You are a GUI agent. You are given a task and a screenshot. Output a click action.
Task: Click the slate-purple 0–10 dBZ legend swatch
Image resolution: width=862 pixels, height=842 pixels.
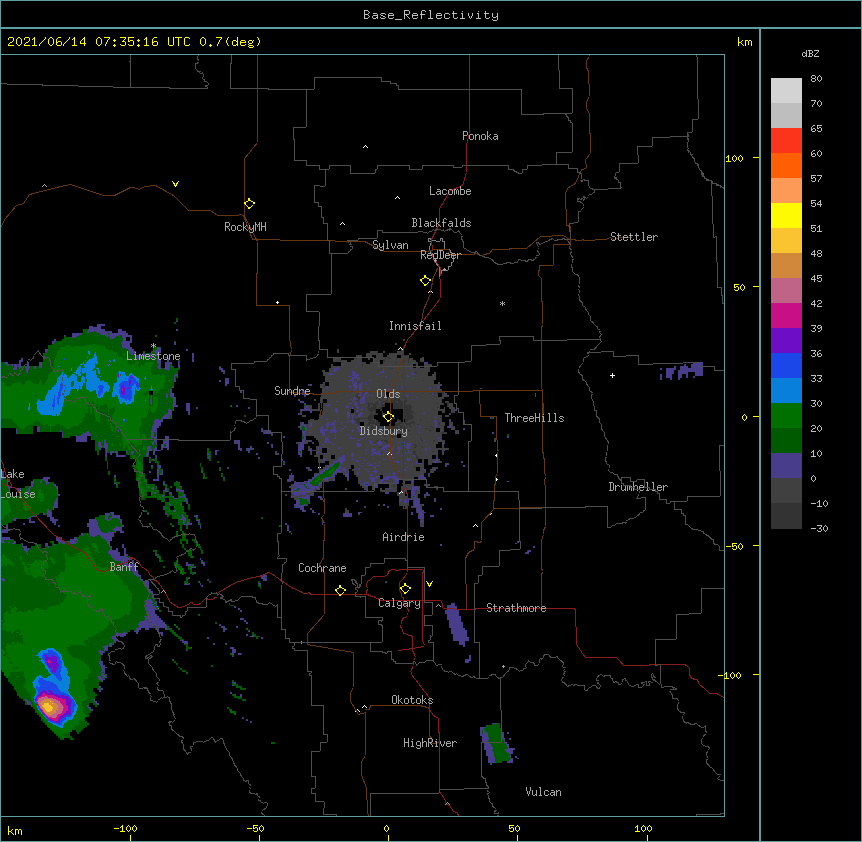786,466
